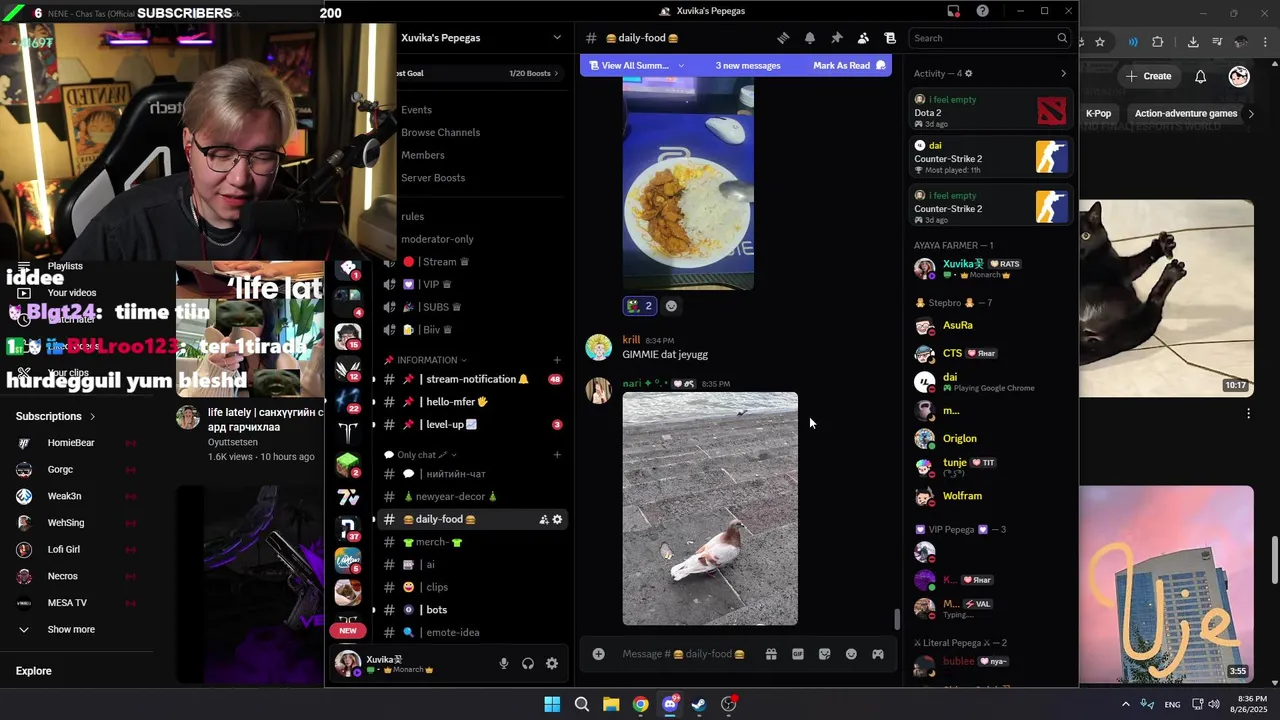1280x720 pixels.
Task: Open Browse Channels
Action: [x=440, y=132]
